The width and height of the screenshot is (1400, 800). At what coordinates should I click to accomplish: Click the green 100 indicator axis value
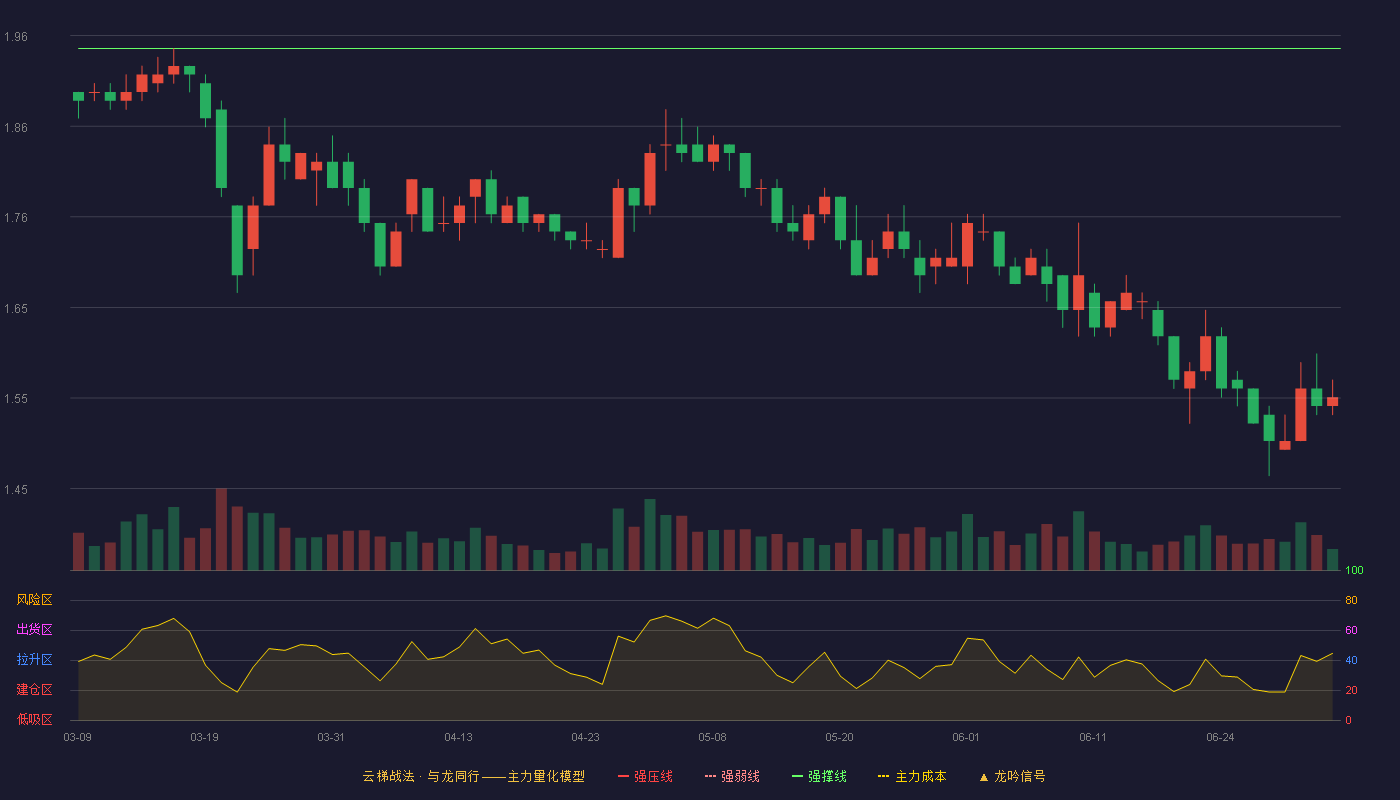(1354, 570)
